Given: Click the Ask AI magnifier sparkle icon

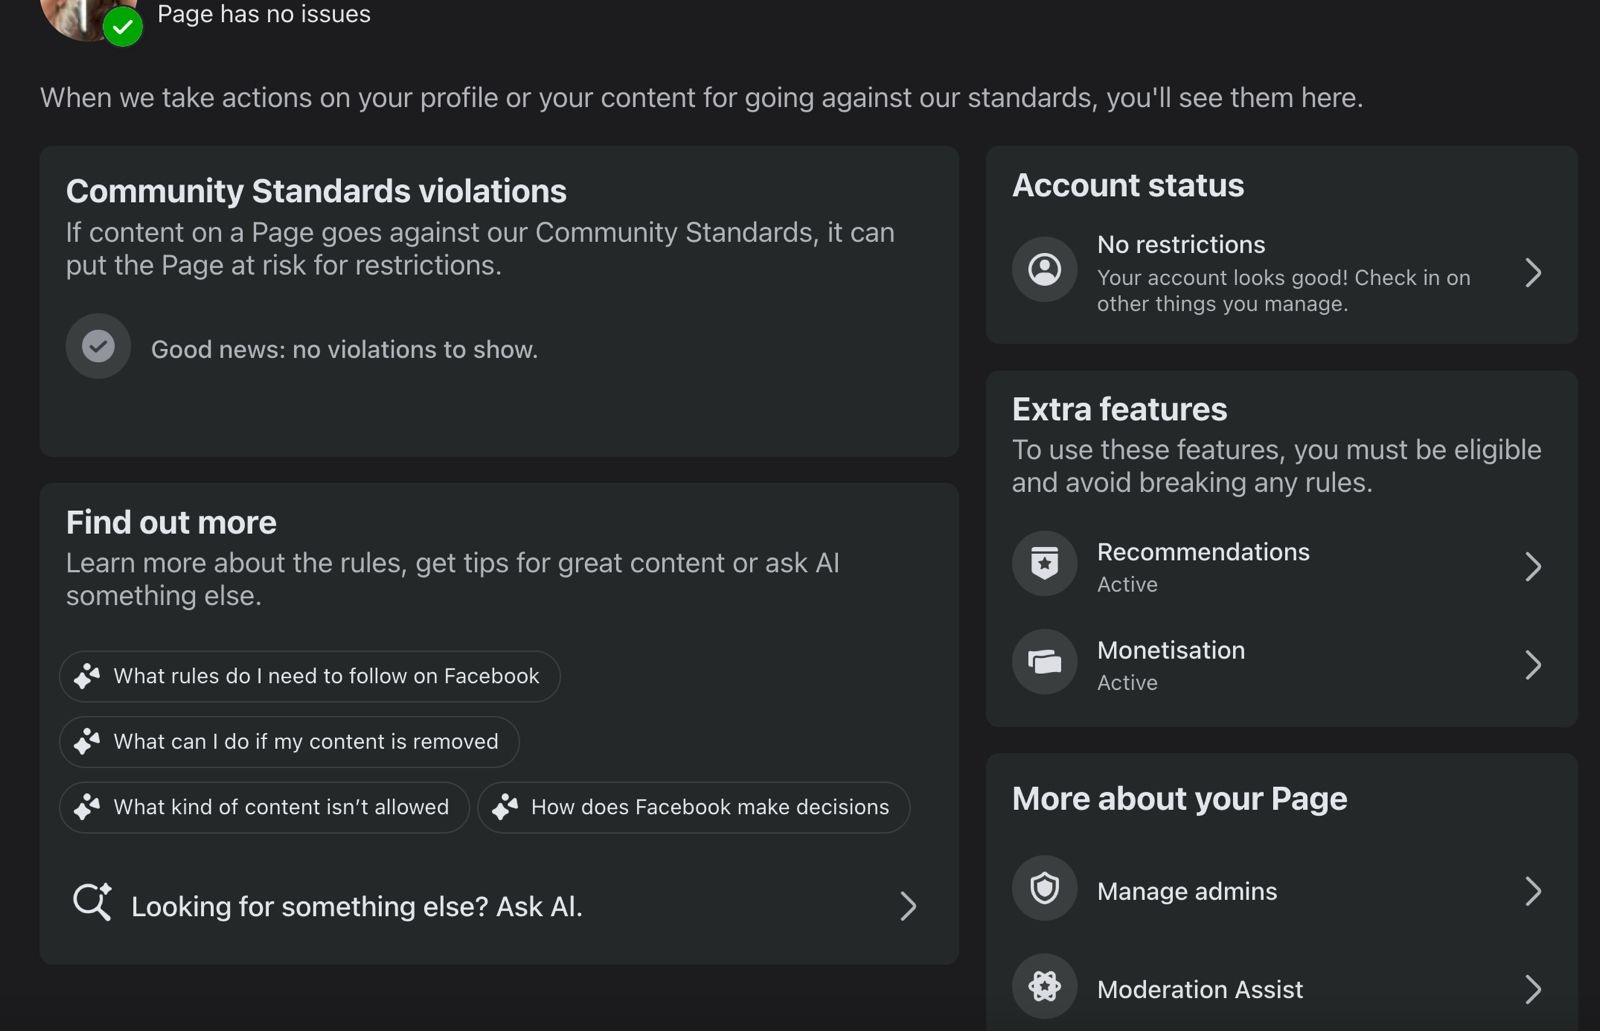Looking at the screenshot, I should click(x=92, y=902).
